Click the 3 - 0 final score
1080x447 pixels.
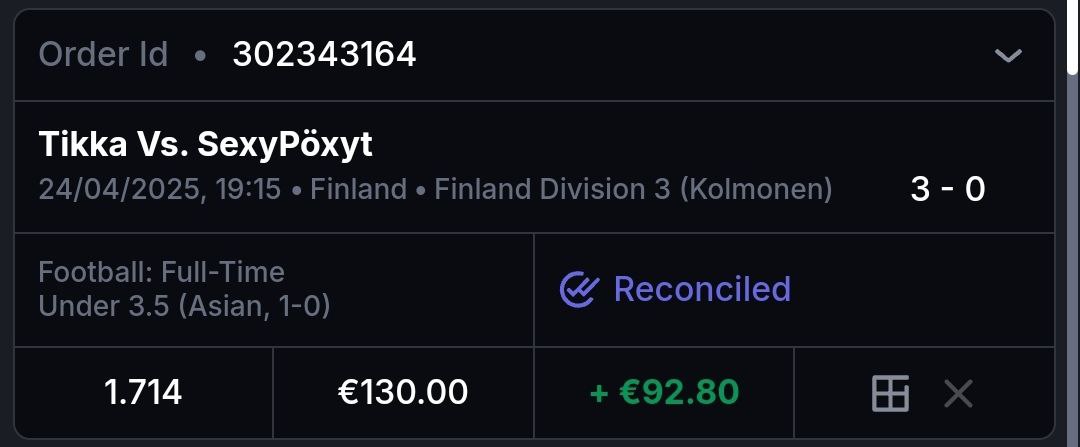coord(947,189)
